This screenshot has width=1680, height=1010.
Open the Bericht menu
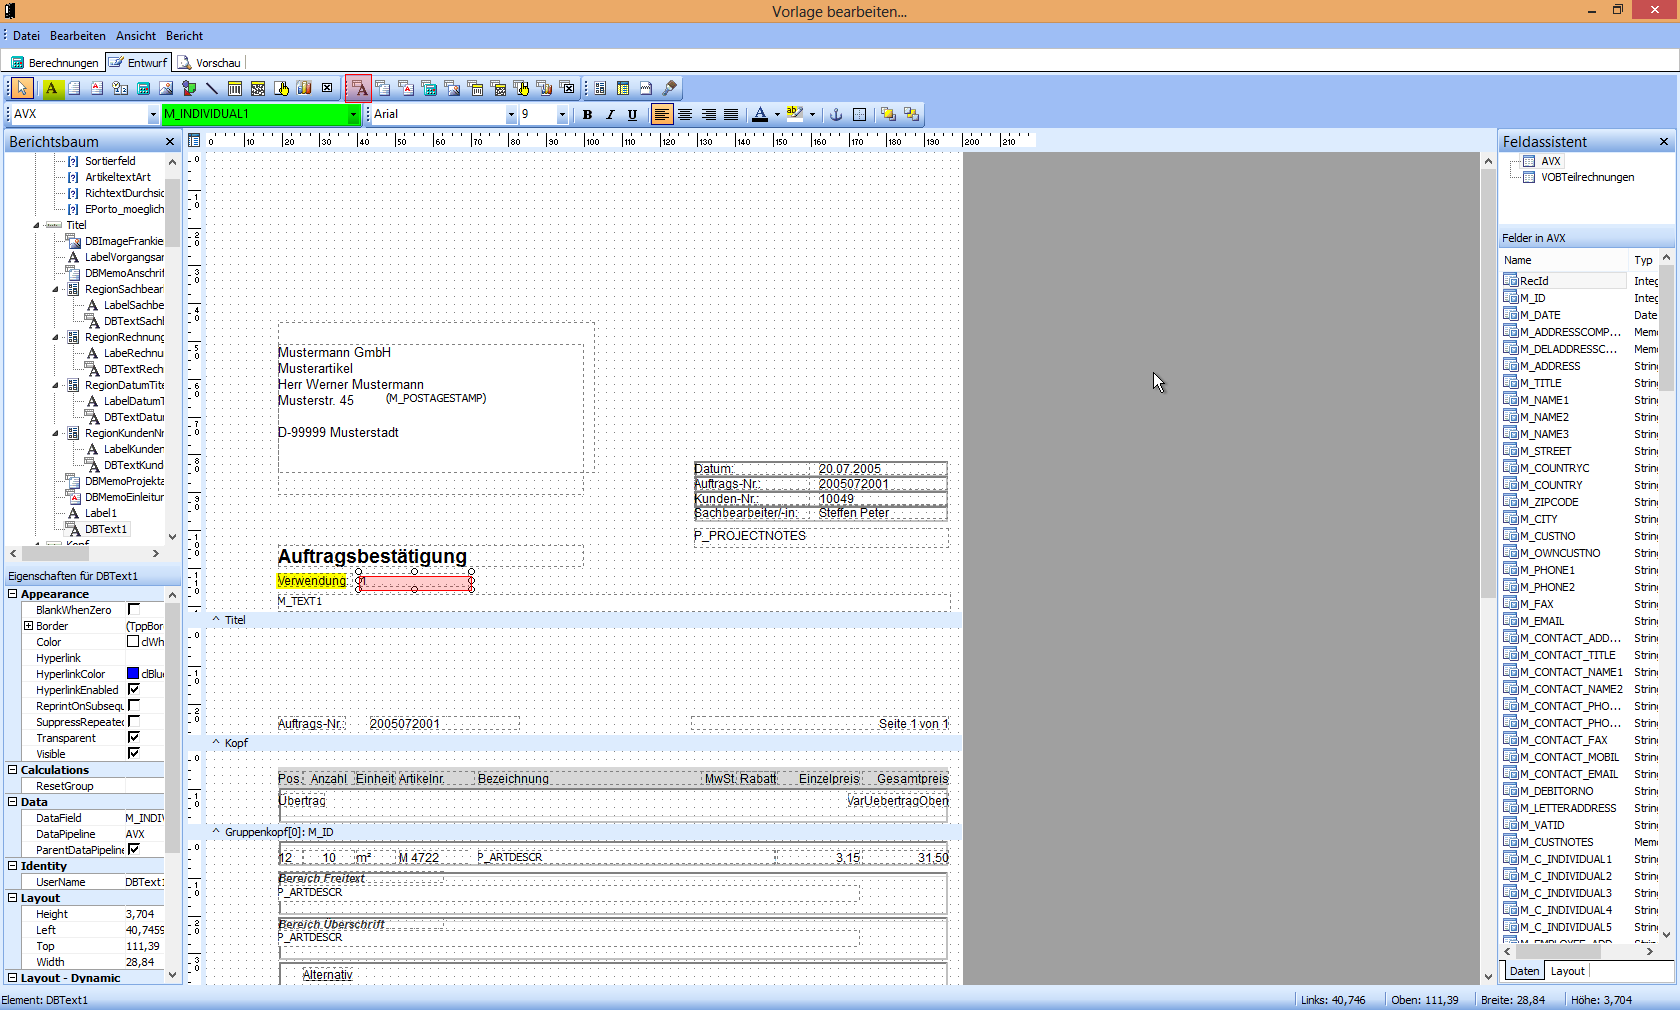(184, 36)
